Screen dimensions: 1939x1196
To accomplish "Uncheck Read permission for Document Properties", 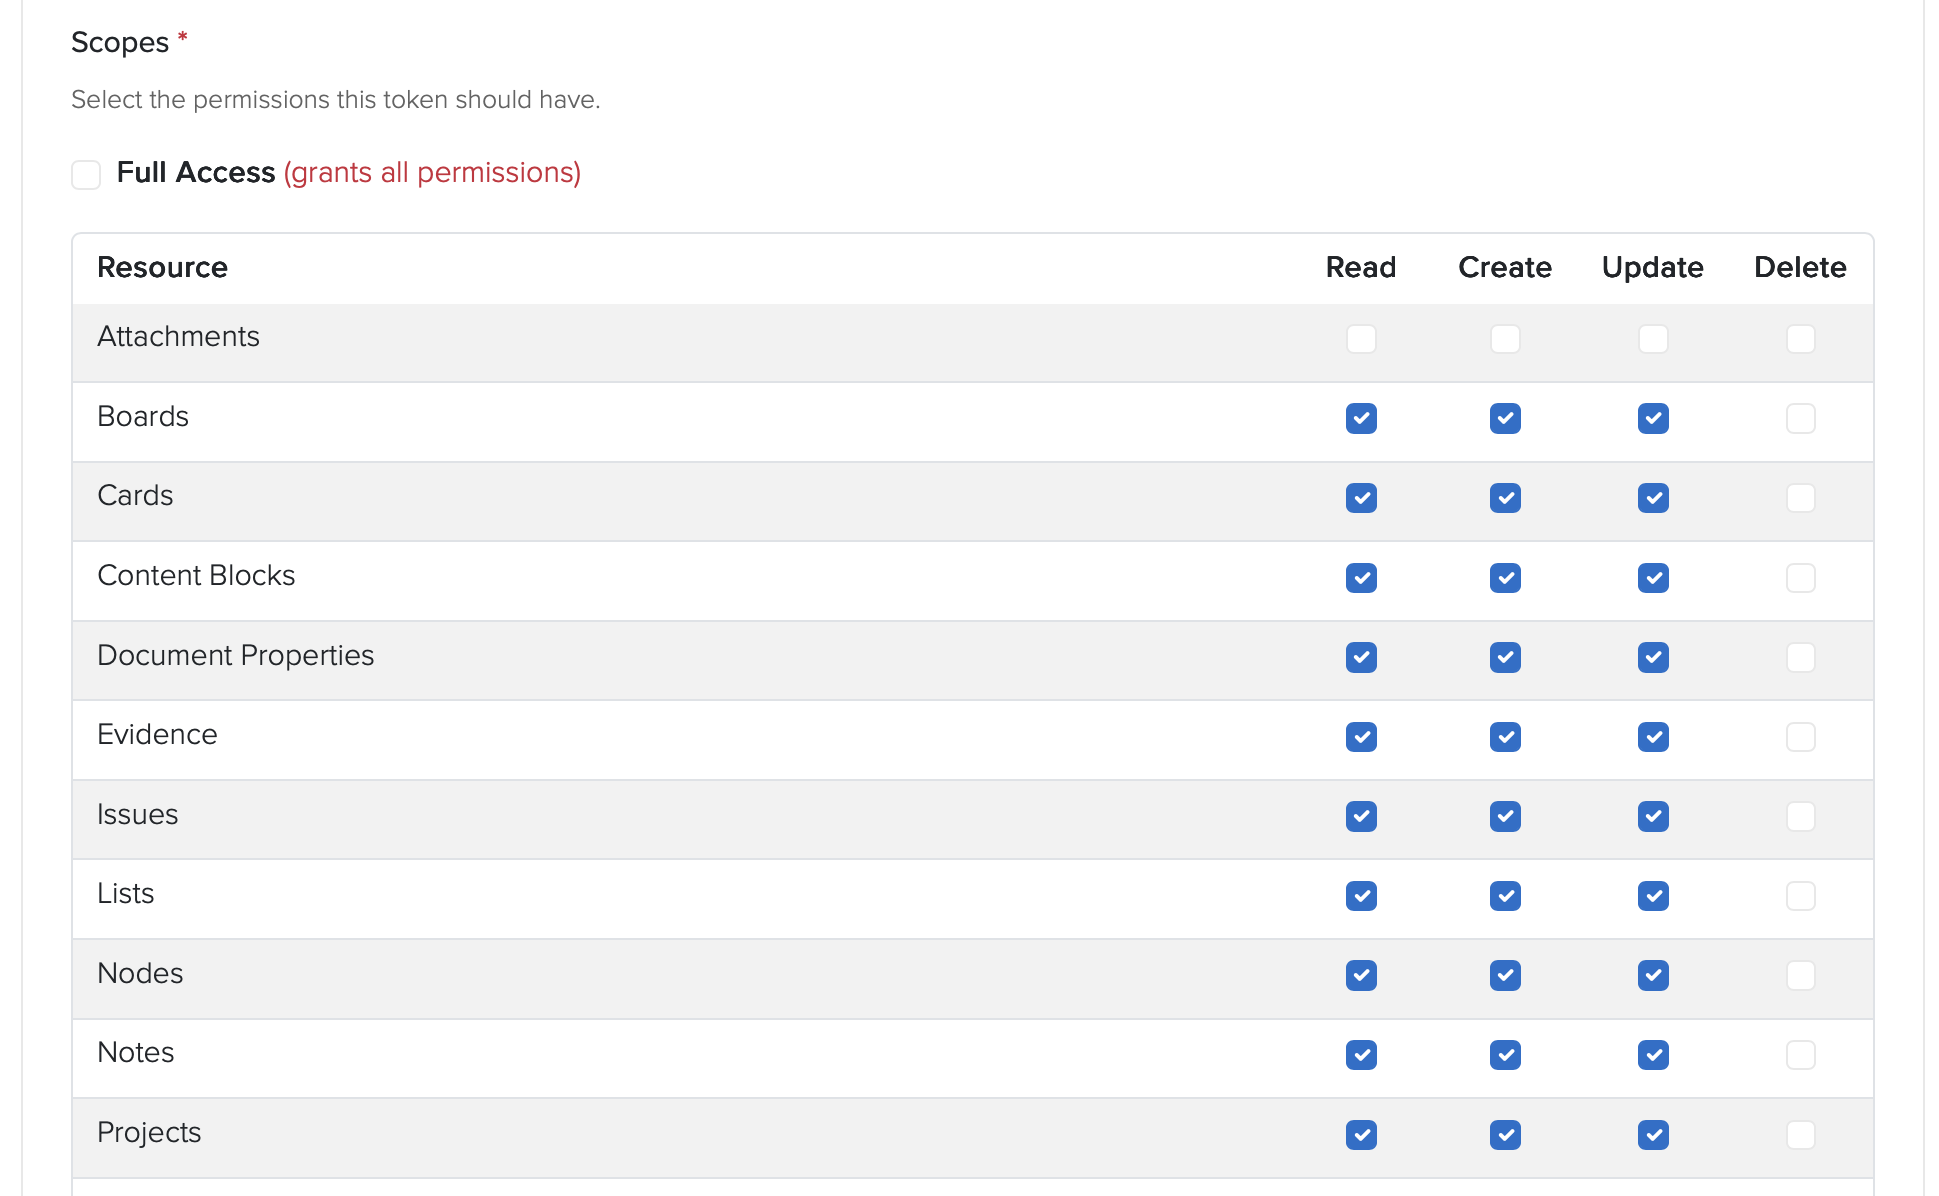I will click(x=1361, y=657).
